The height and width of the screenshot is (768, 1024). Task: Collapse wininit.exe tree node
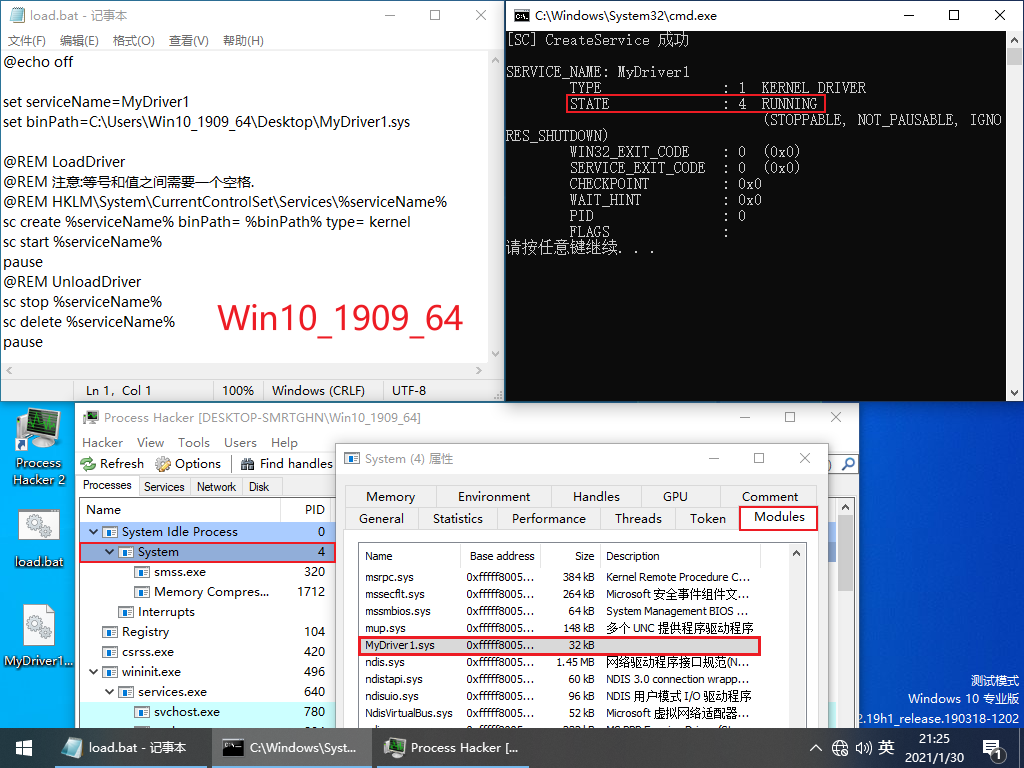pos(93,672)
